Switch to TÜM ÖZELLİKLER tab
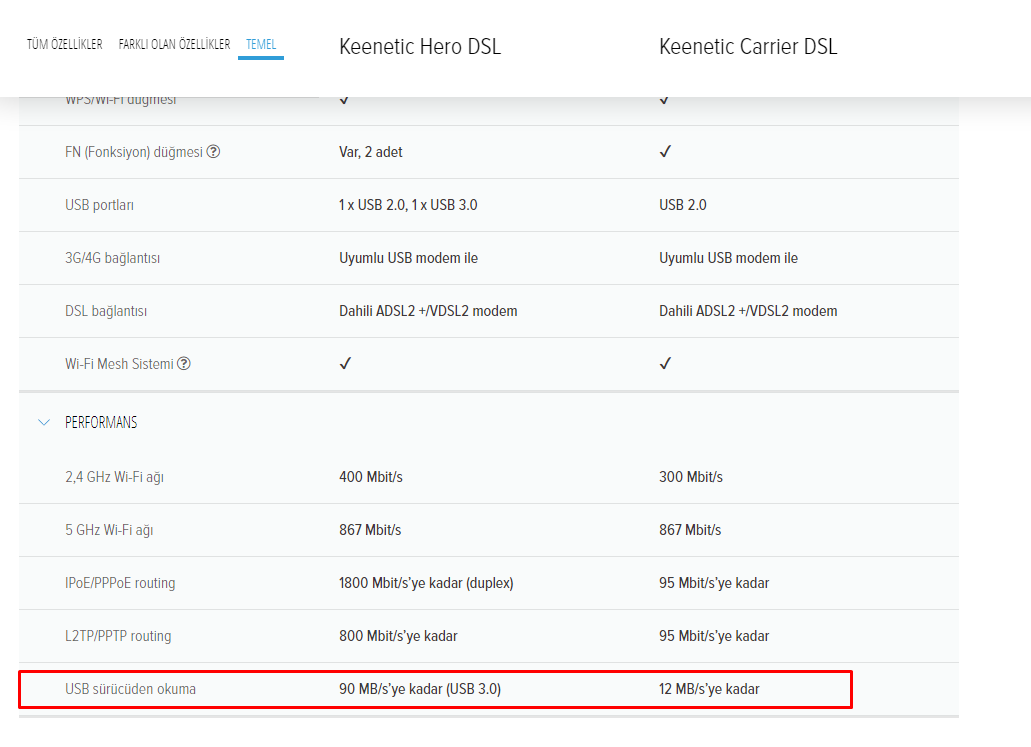This screenshot has height=747, width=1031. point(64,45)
